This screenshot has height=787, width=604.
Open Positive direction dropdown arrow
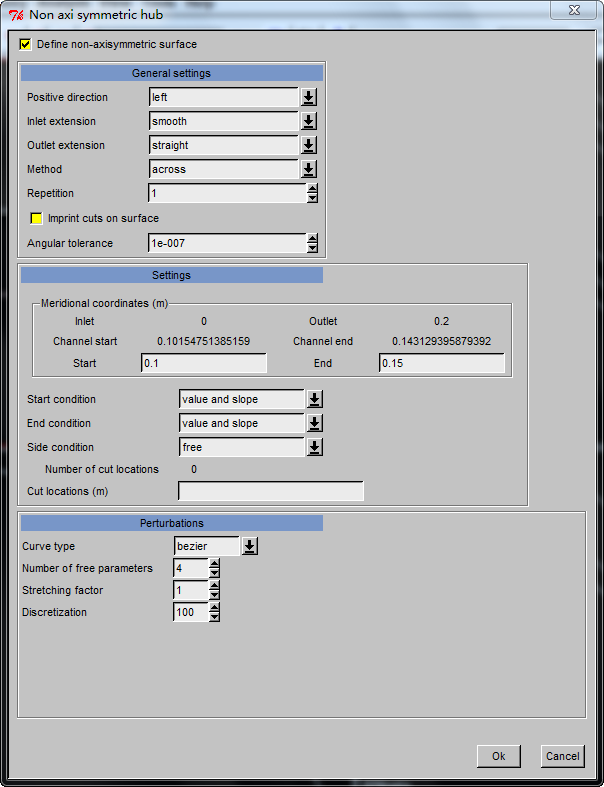point(308,97)
